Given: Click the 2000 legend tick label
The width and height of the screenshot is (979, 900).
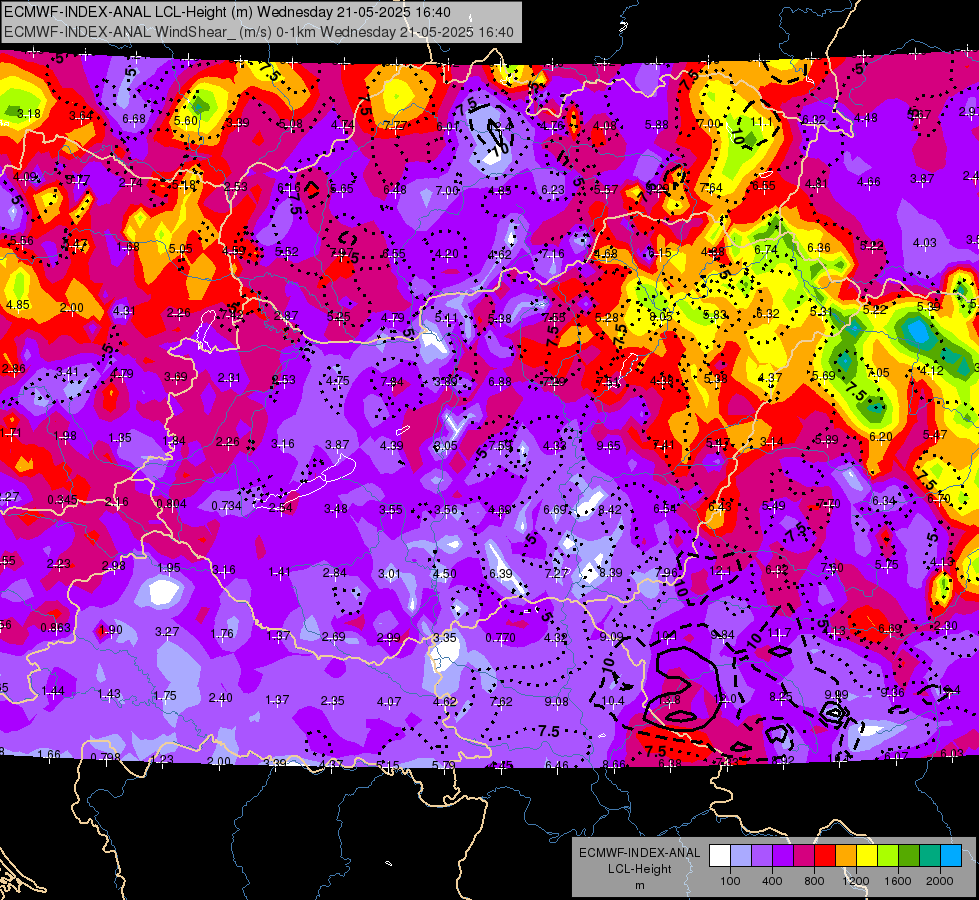Looking at the screenshot, I should point(940,881).
